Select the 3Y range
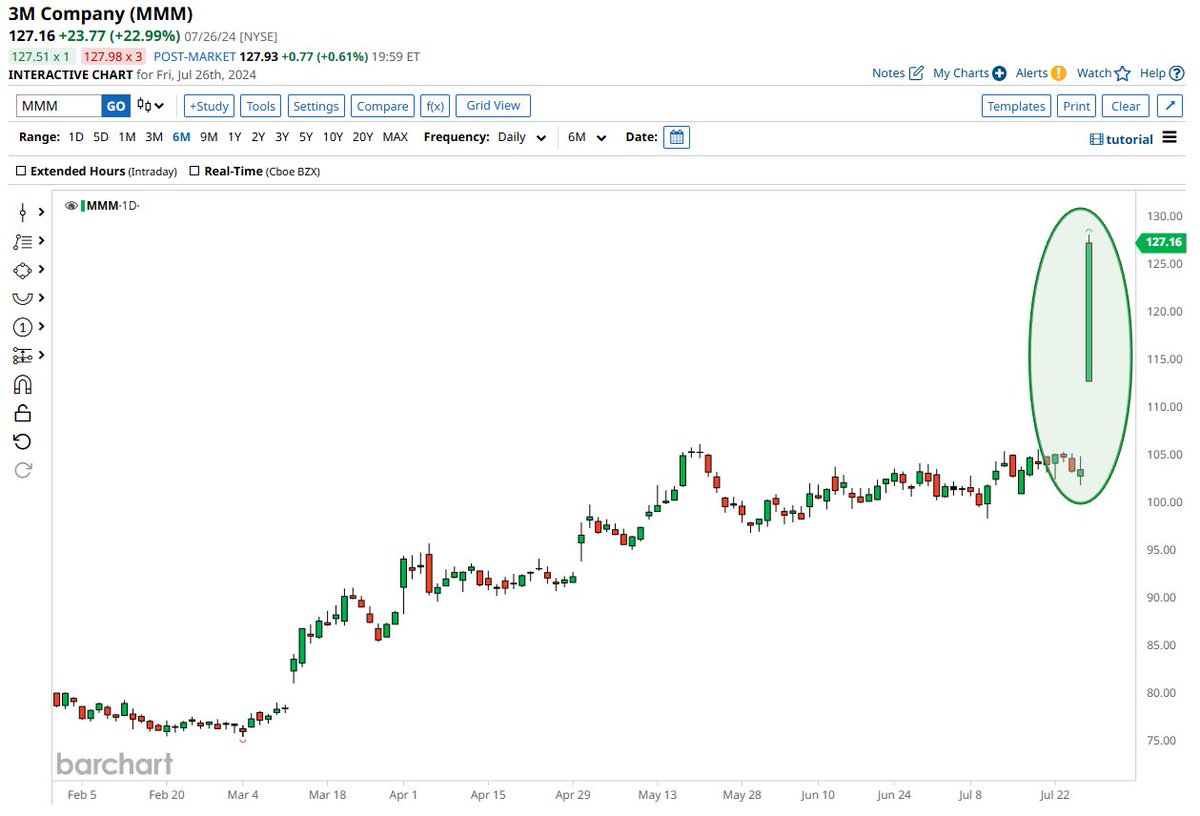 tap(282, 137)
